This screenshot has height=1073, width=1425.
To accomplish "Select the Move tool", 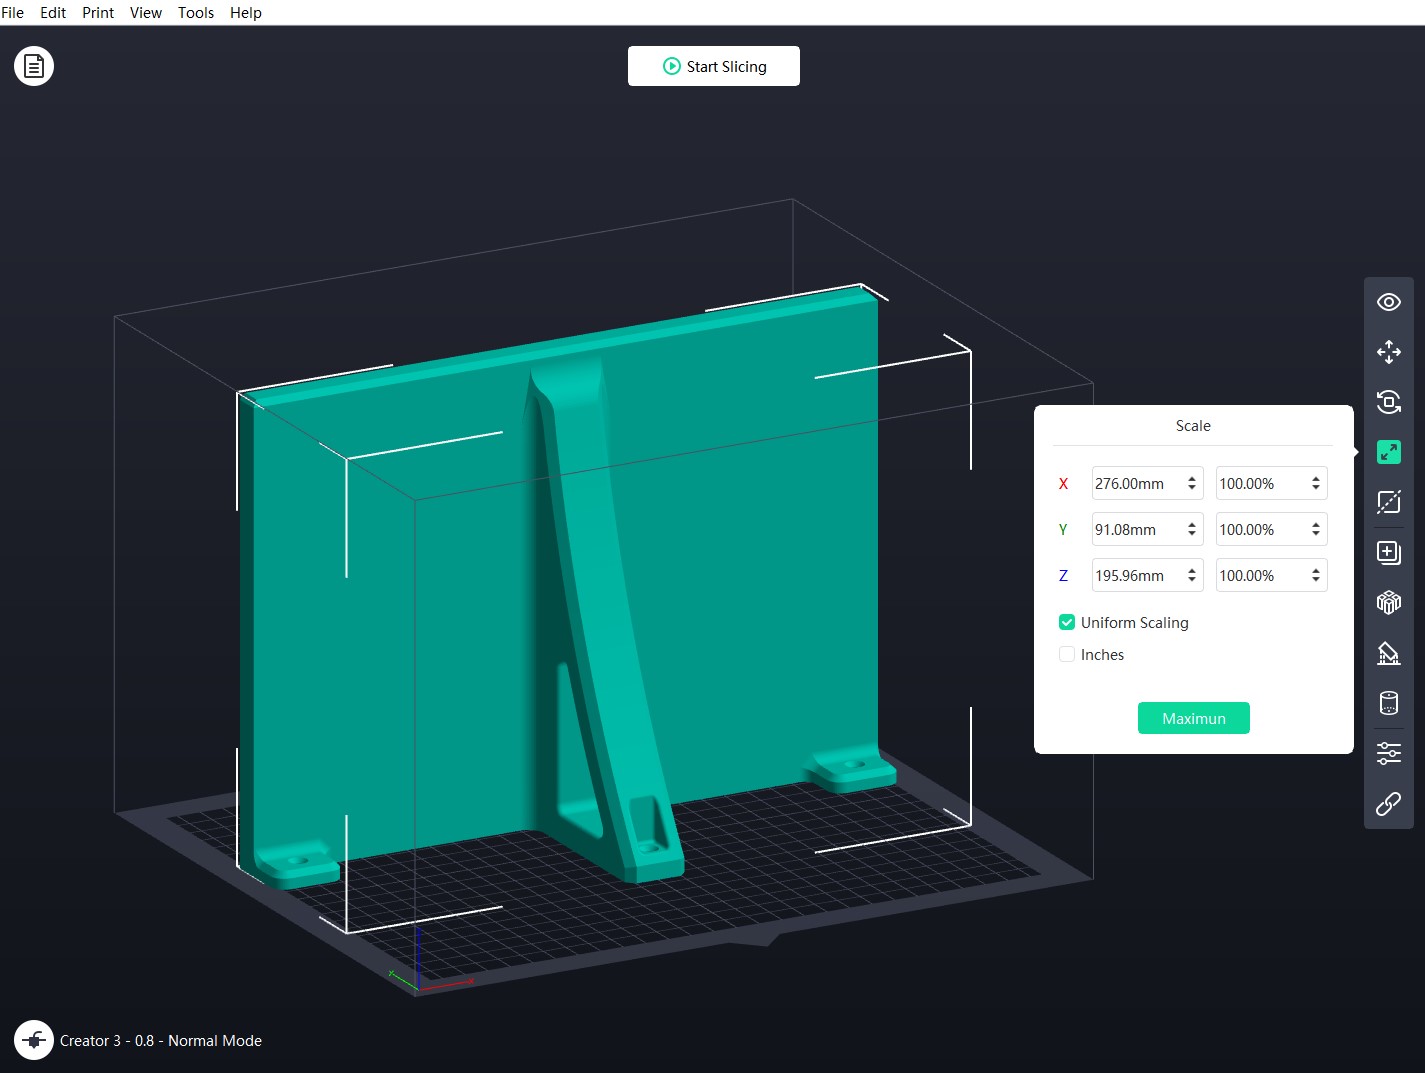I will point(1388,352).
